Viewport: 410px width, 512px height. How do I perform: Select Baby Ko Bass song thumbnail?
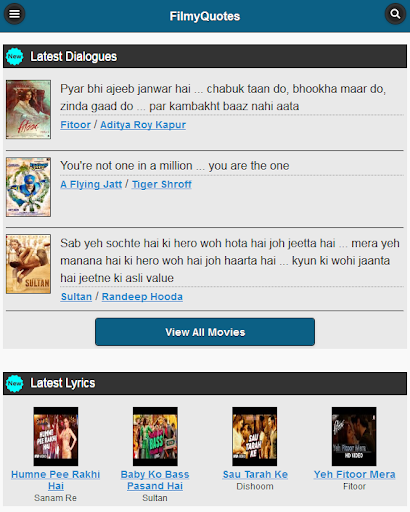click(x=155, y=436)
